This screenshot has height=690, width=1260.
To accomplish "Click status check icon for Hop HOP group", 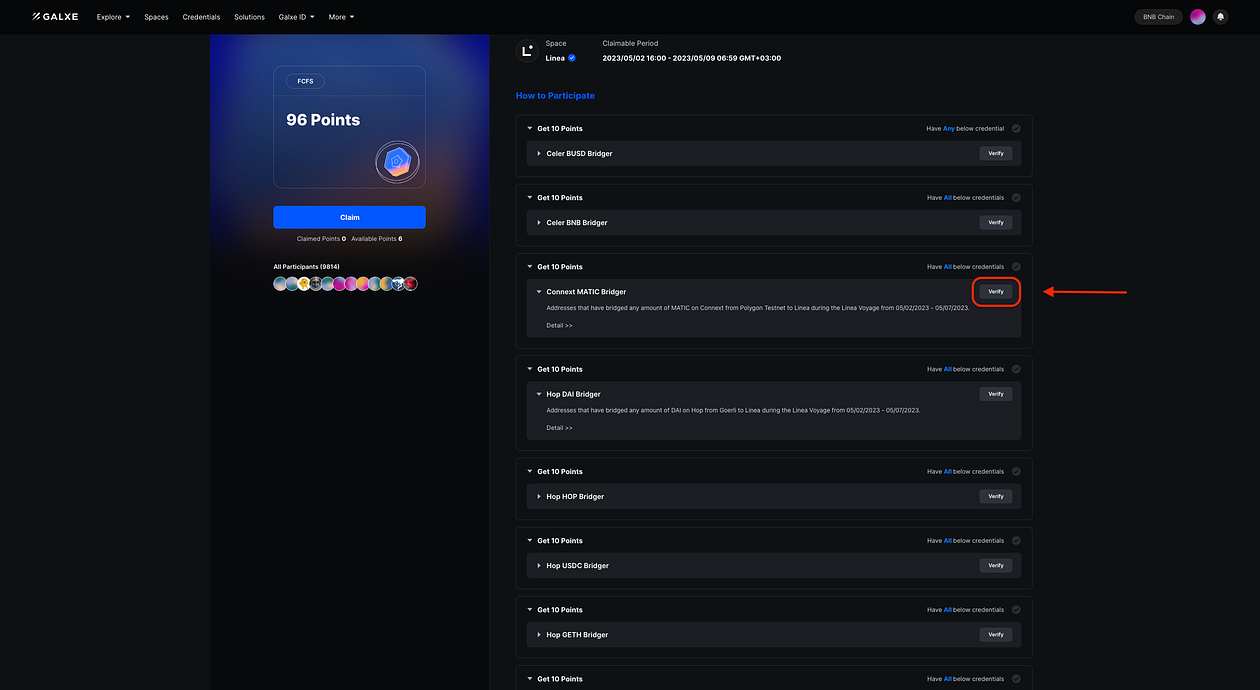I will click(1016, 472).
